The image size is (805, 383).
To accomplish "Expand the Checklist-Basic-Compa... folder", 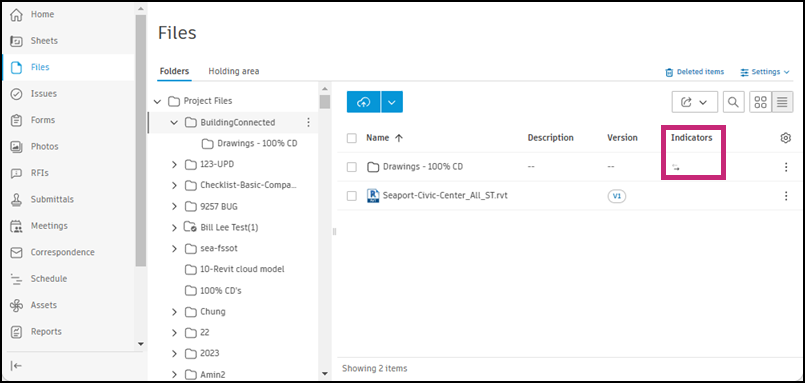I will (174, 185).
